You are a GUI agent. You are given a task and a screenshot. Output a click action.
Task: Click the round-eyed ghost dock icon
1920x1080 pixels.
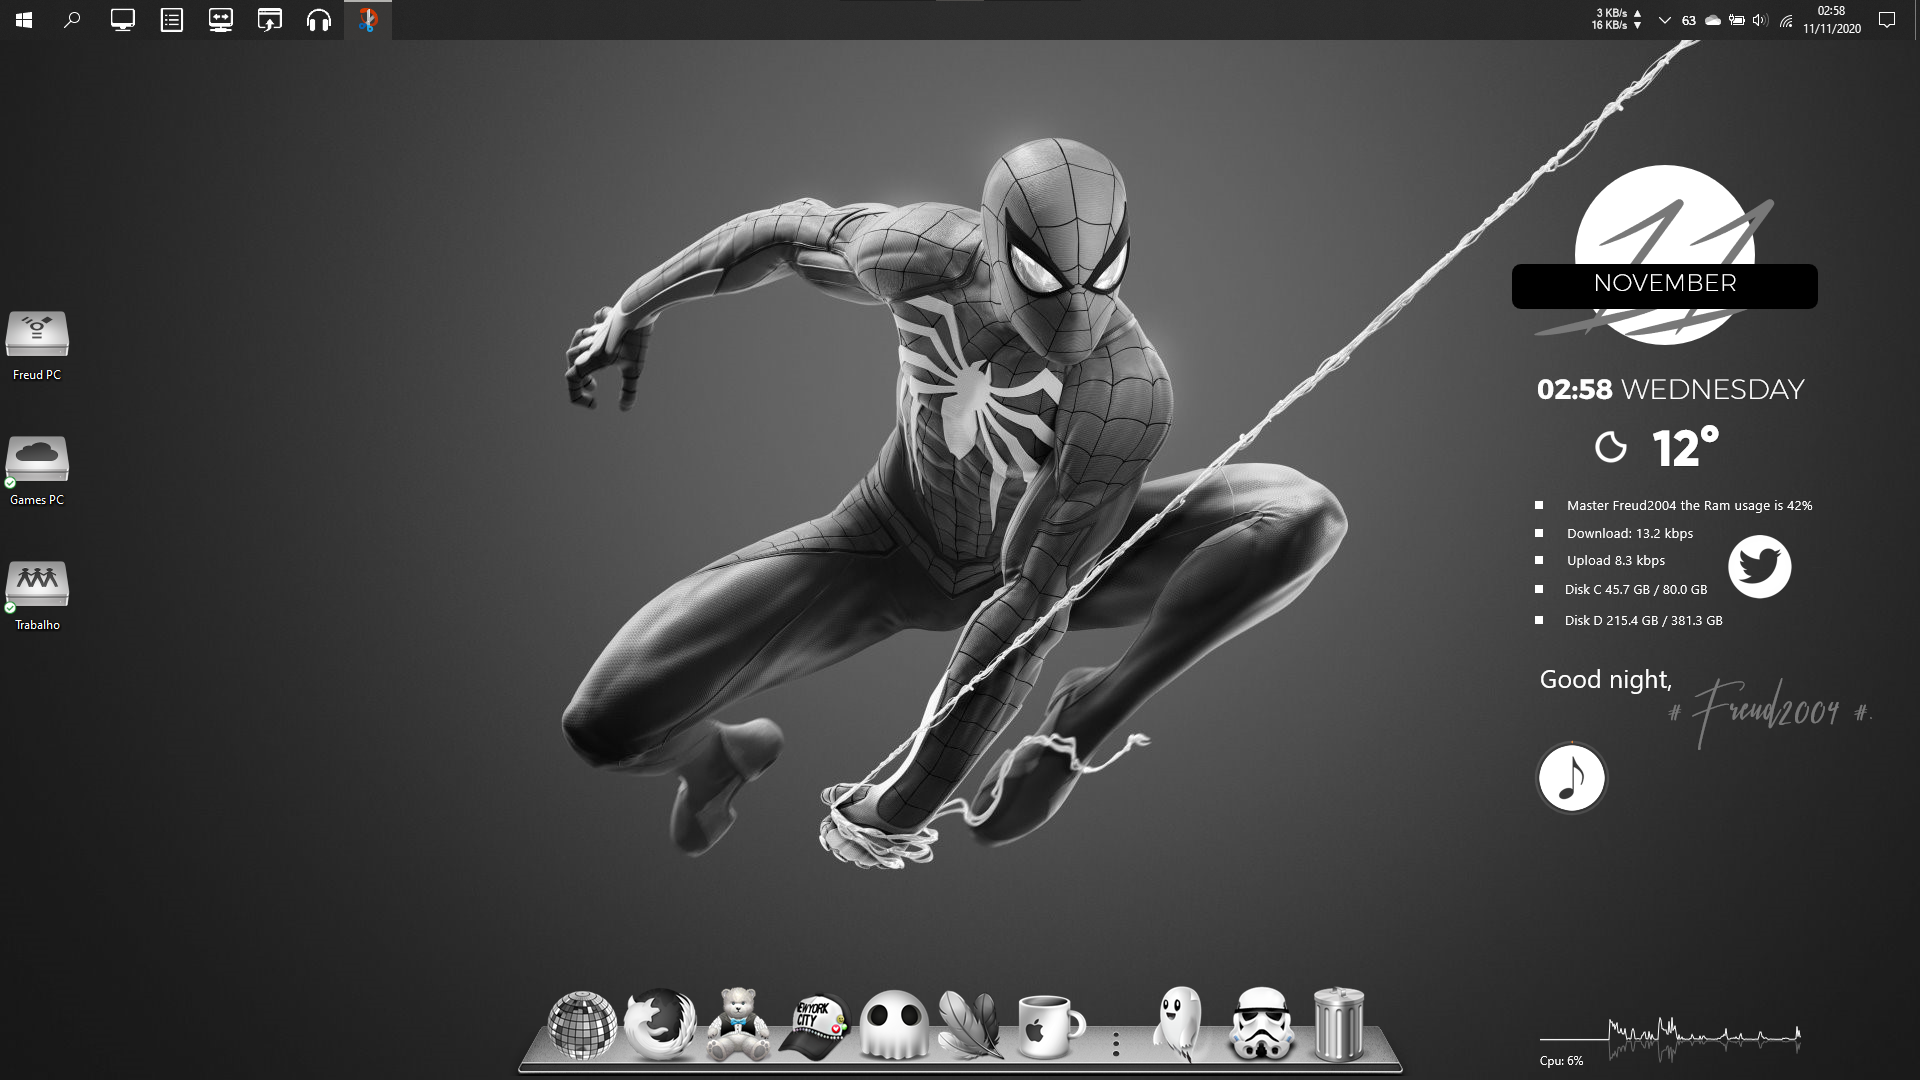coord(893,1024)
